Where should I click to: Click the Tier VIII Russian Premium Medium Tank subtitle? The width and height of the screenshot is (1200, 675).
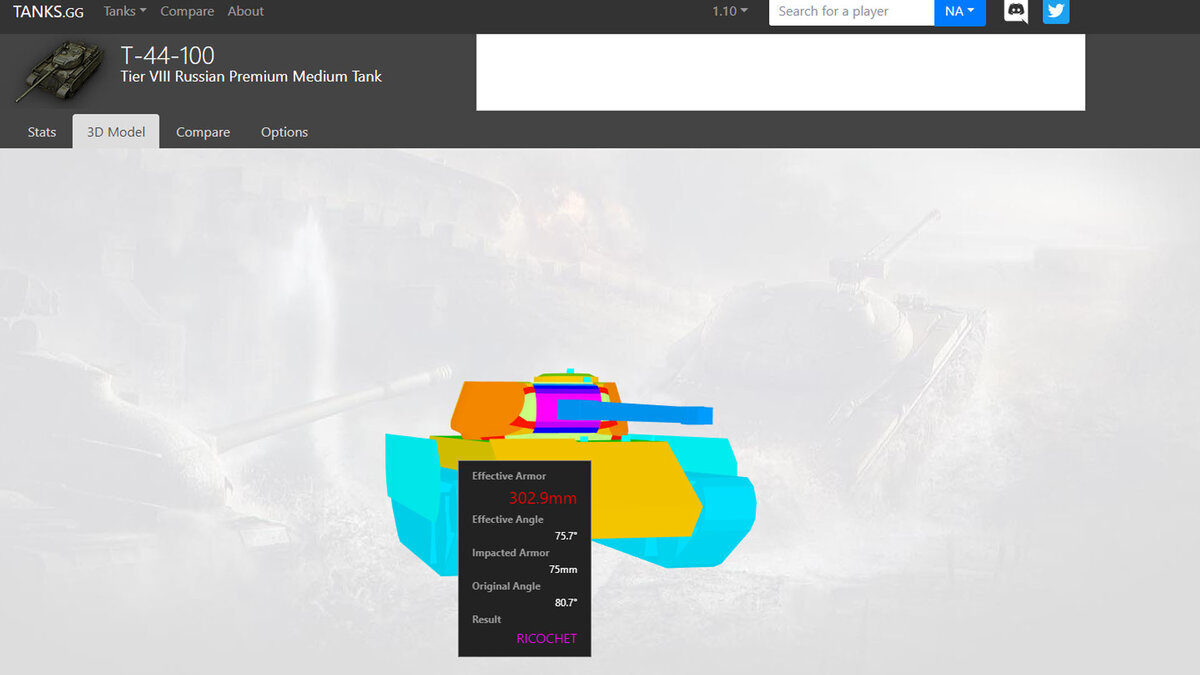pyautogui.click(x=251, y=77)
